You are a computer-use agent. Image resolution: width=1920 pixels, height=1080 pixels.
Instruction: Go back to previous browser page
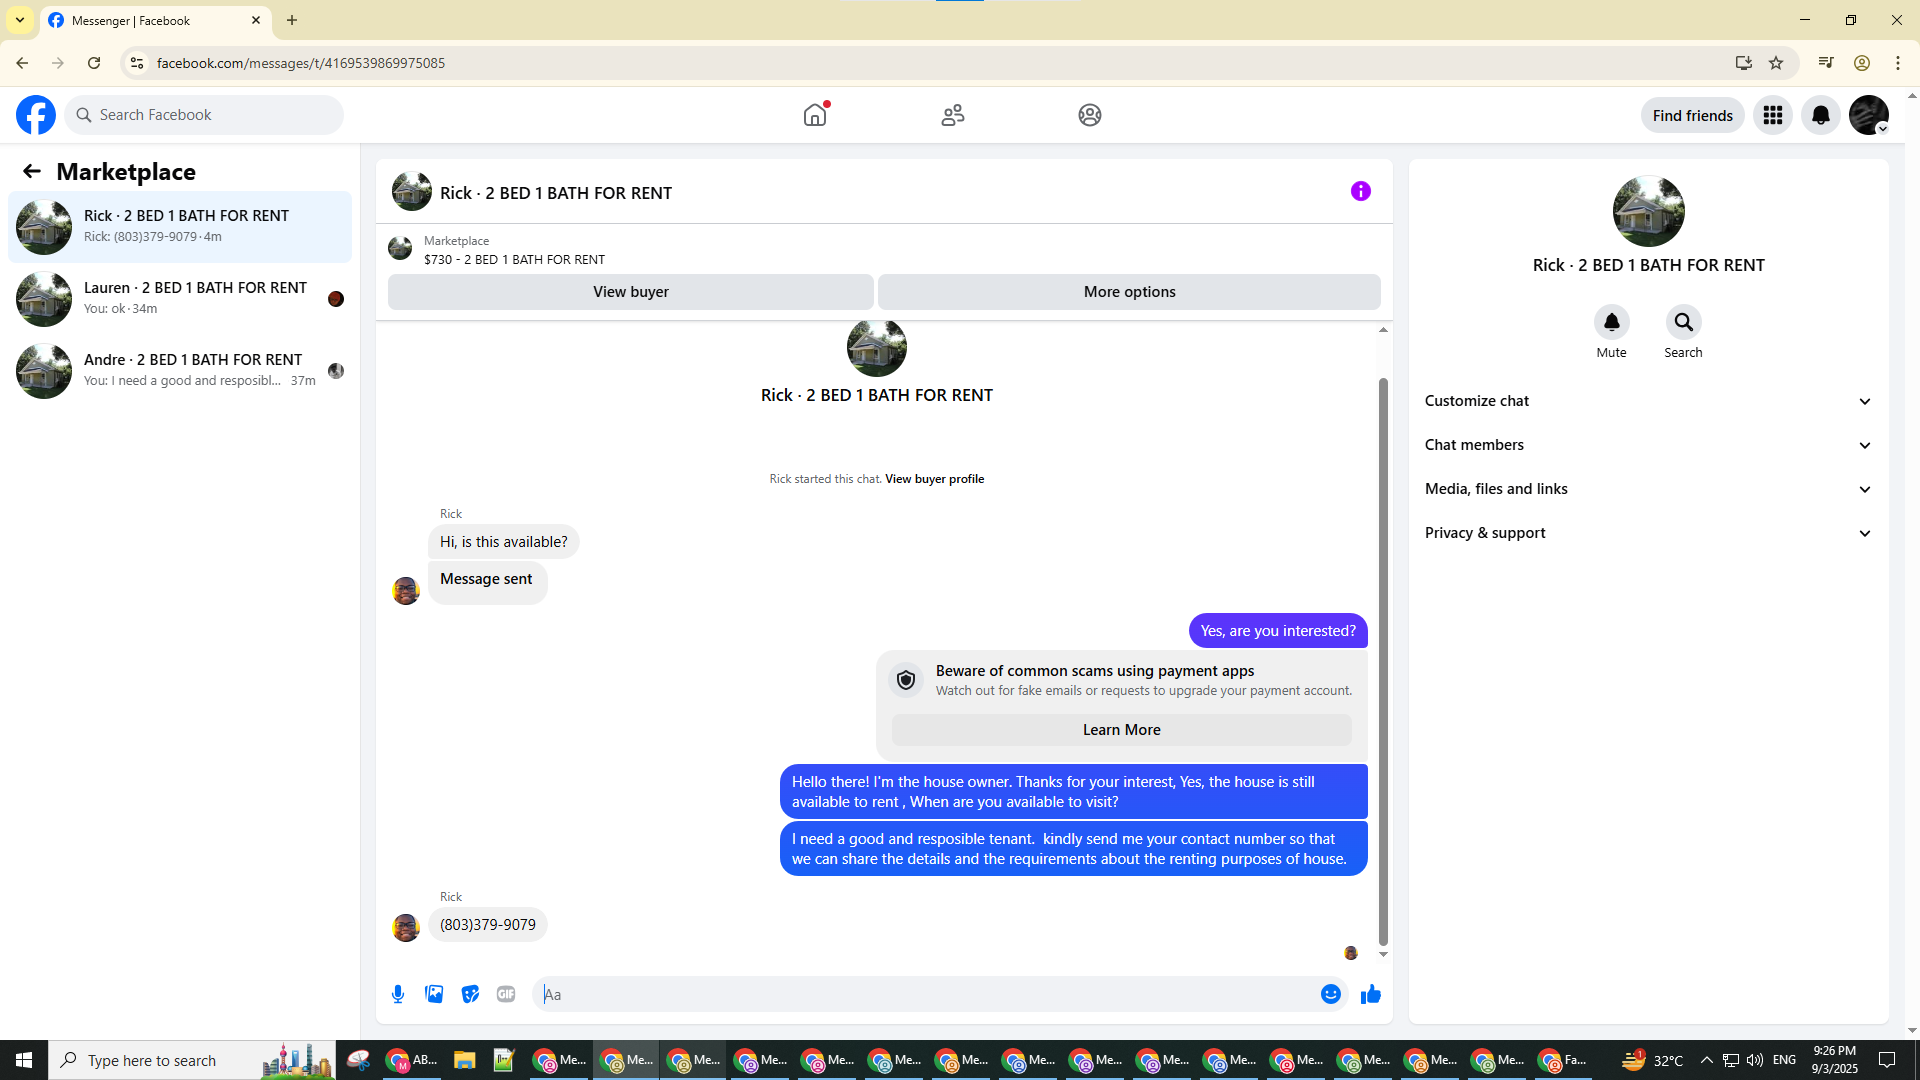(22, 63)
